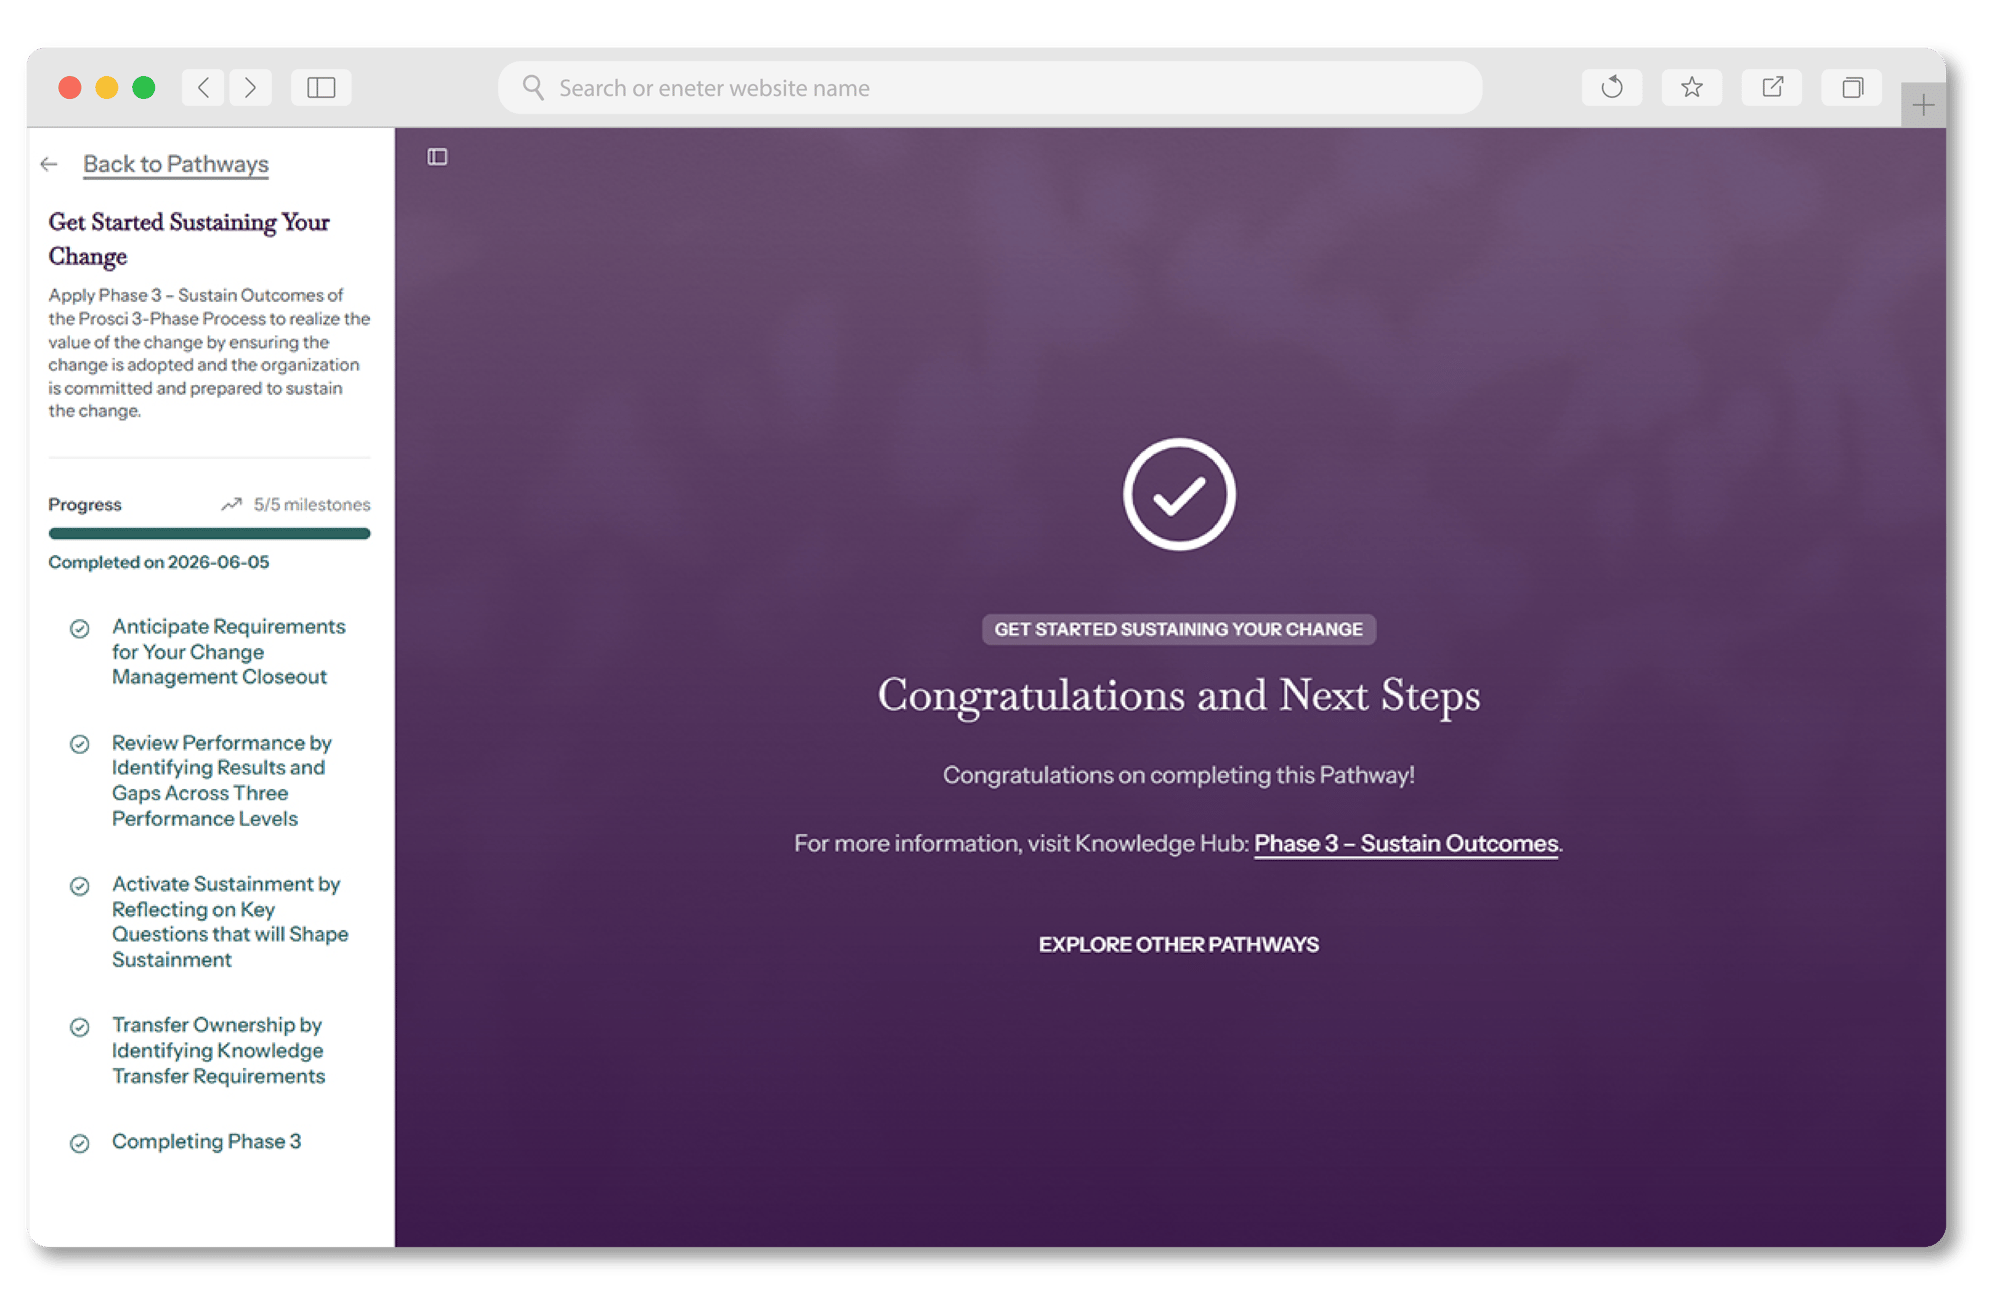Click the green progress bar

coord(209,534)
